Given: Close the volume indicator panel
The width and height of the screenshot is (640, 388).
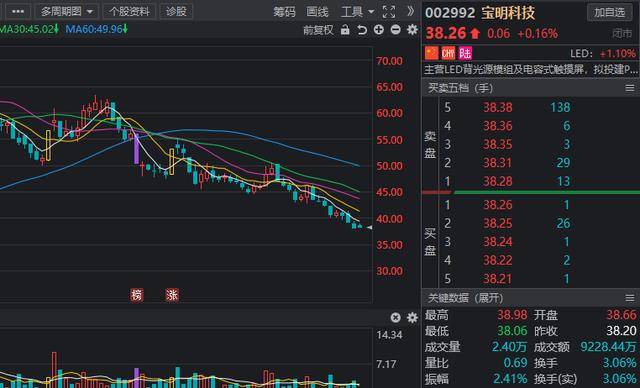Looking at the screenshot, I should pyautogui.click(x=395, y=317).
